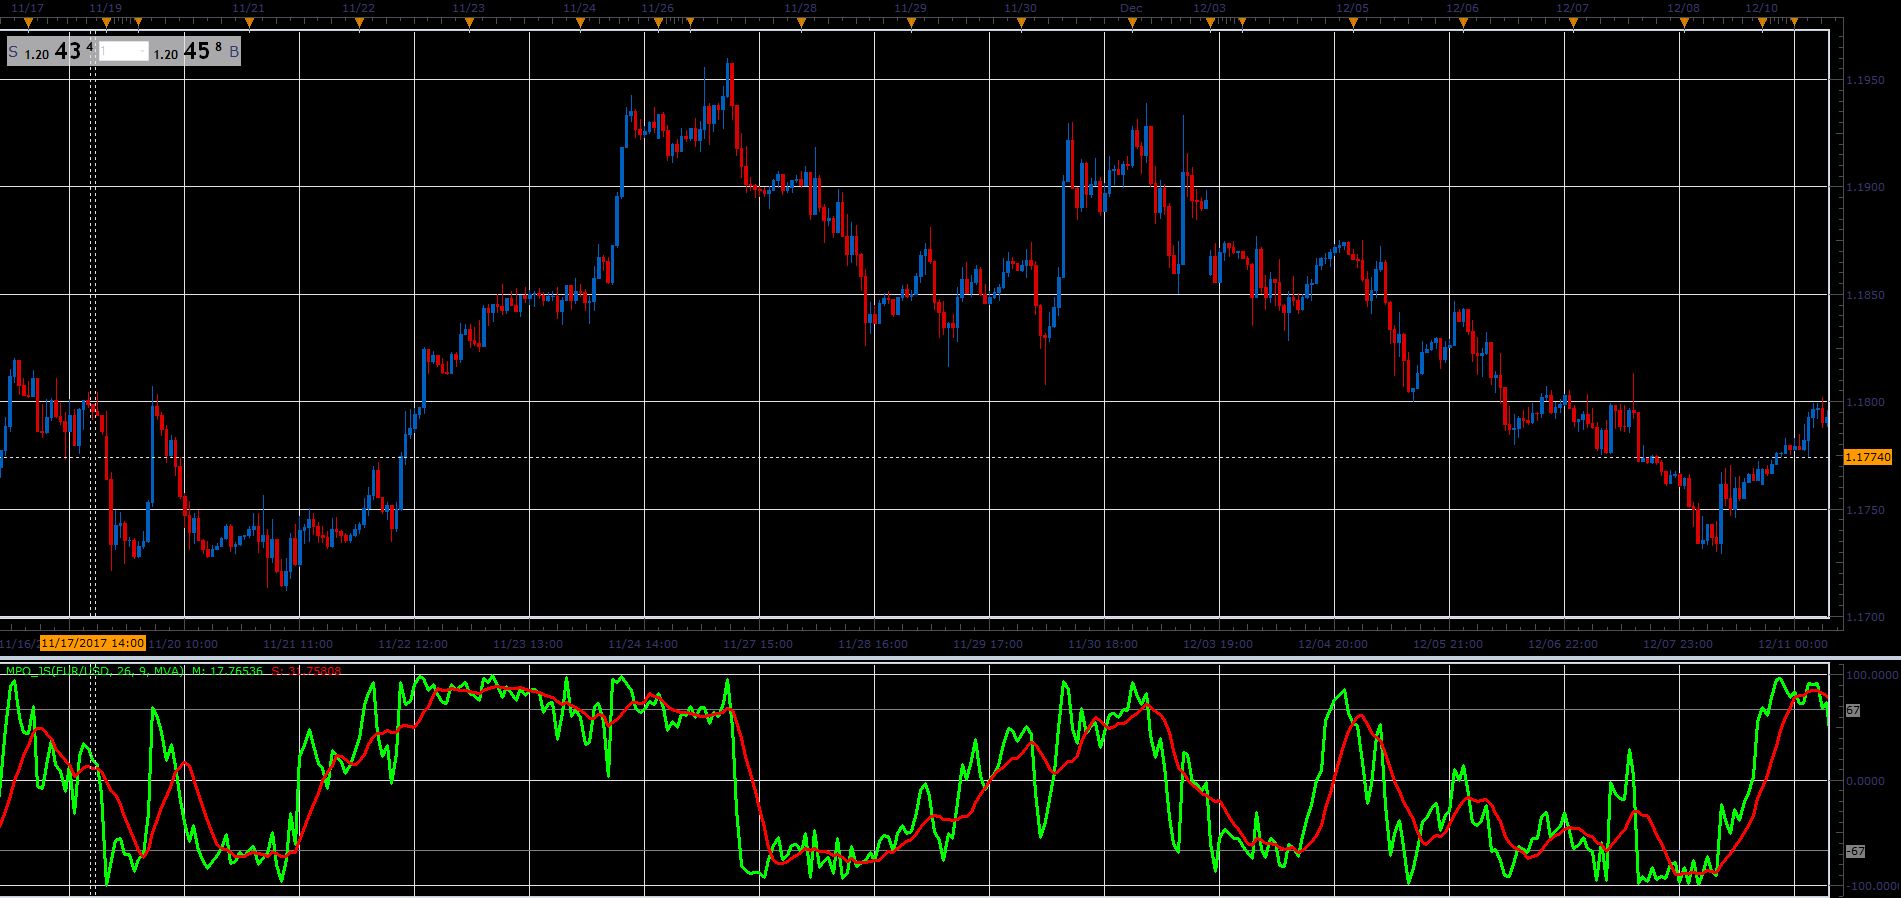Image resolution: width=1901 pixels, height=898 pixels.
Task: Click the 67 level tag on indicator axis
Action: coord(1852,710)
